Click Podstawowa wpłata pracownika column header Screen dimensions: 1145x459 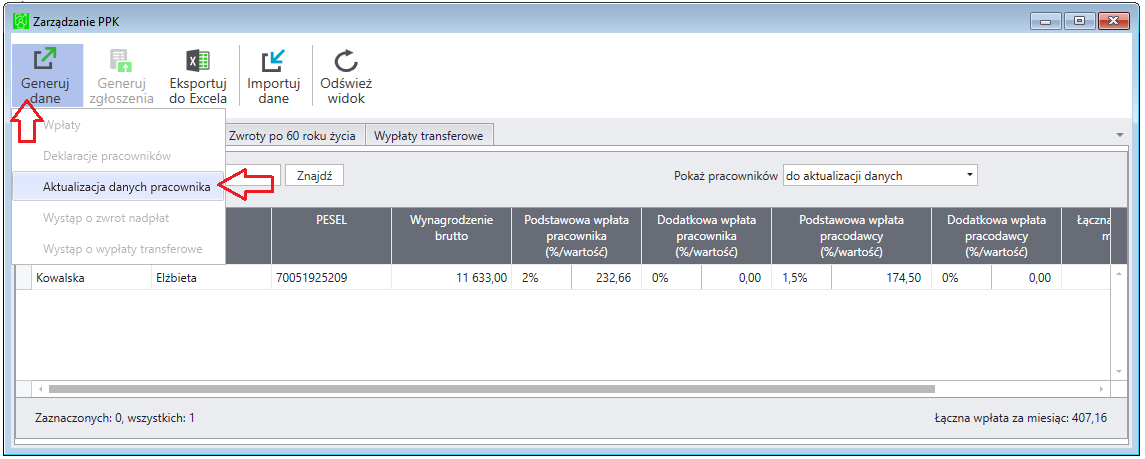(x=575, y=236)
